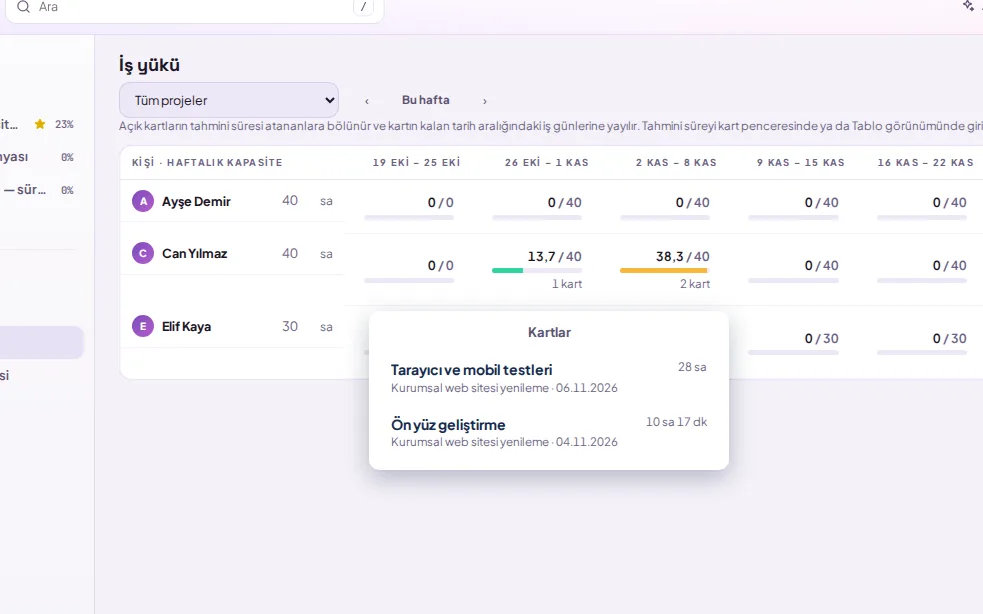Focus the Ara search field
The image size is (983, 614).
pos(194,8)
